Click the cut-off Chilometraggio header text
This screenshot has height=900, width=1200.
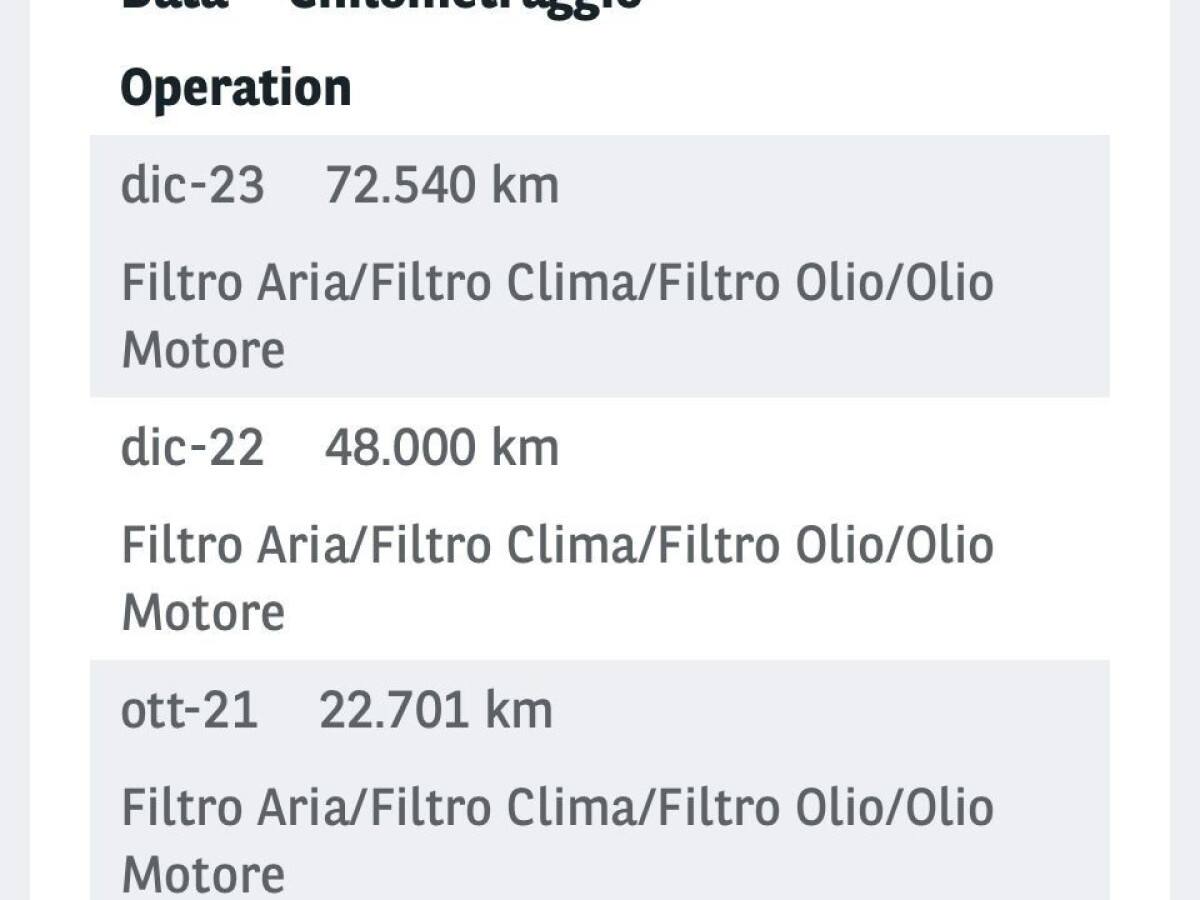tap(465, 5)
